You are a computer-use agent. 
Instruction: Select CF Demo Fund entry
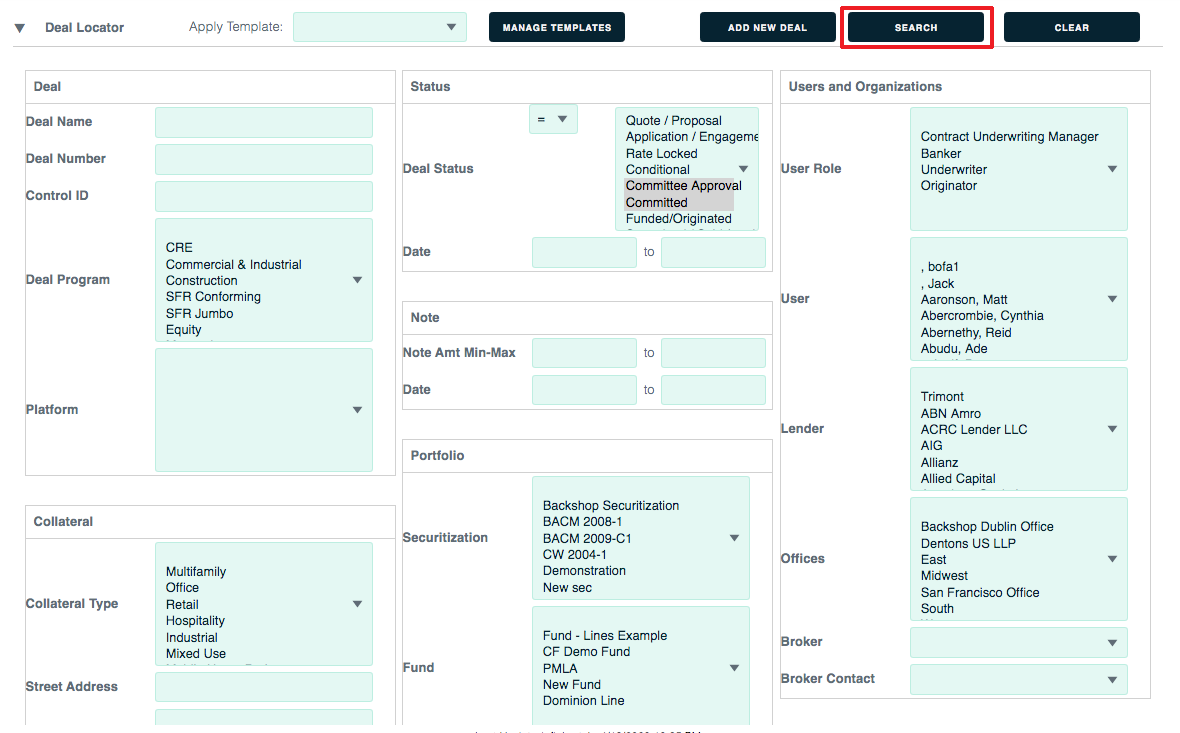[586, 652]
